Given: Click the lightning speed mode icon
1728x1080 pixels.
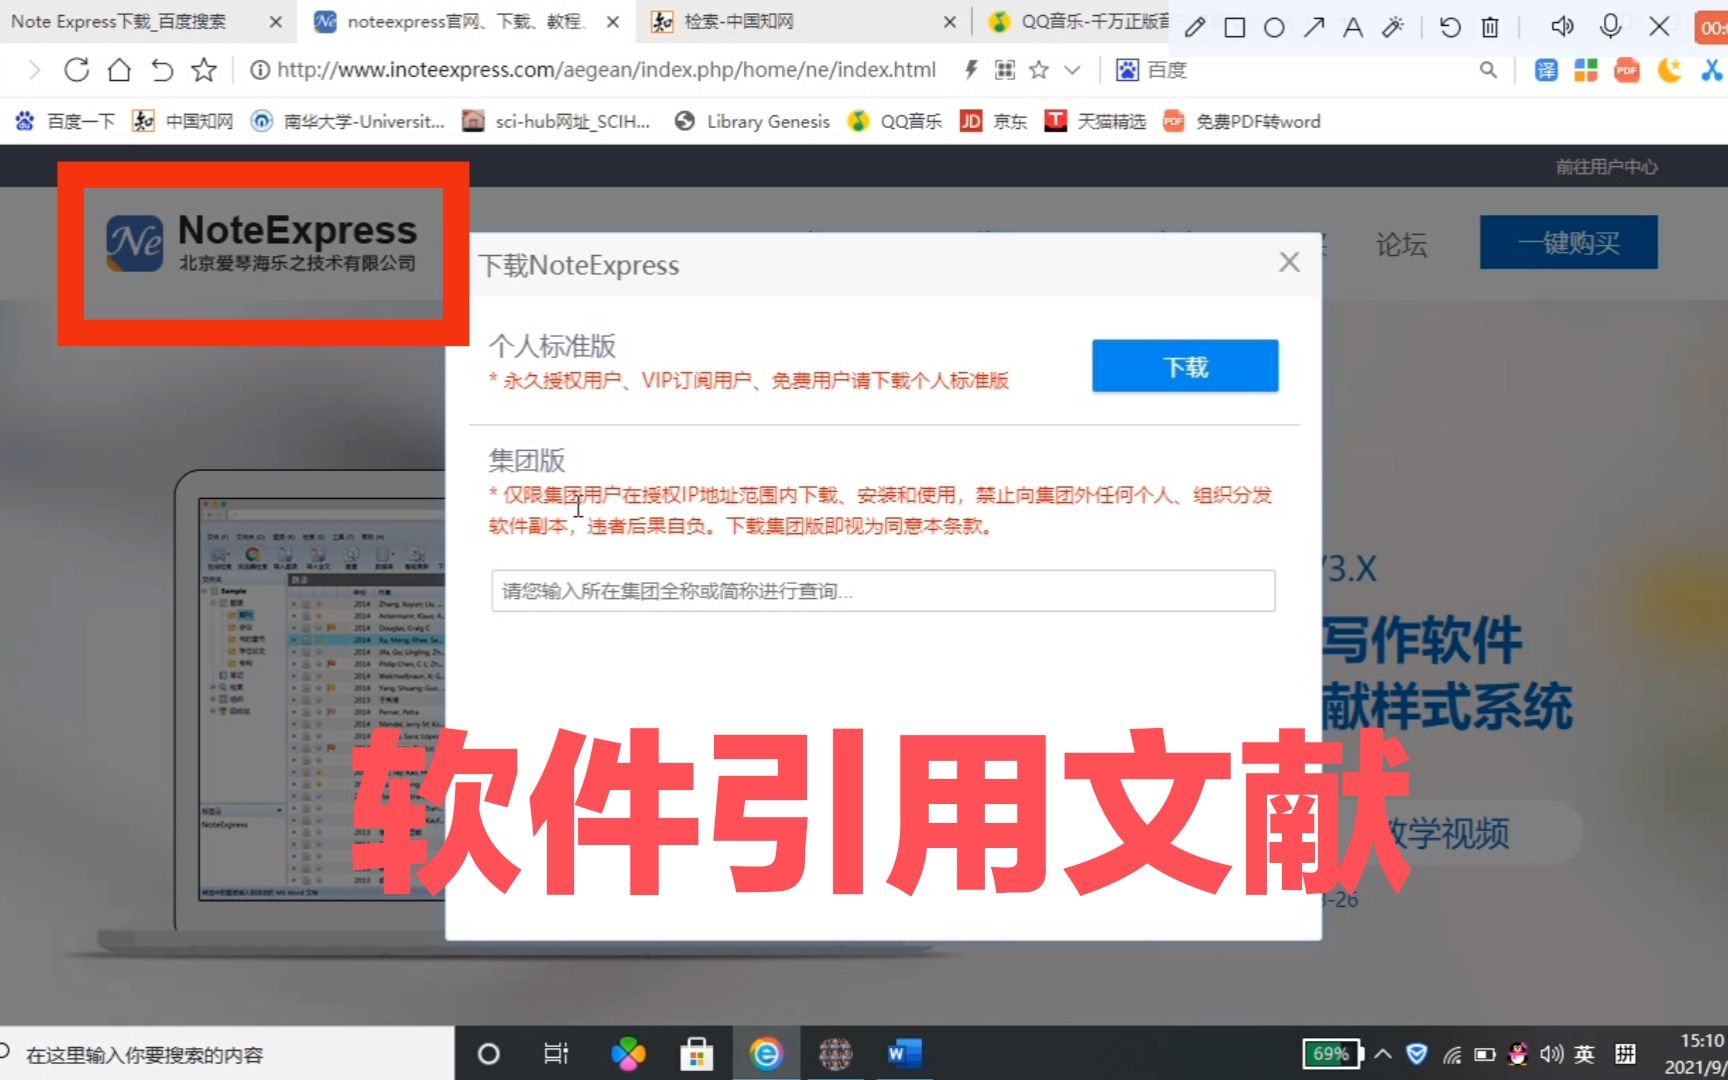Looking at the screenshot, I should pyautogui.click(x=970, y=69).
